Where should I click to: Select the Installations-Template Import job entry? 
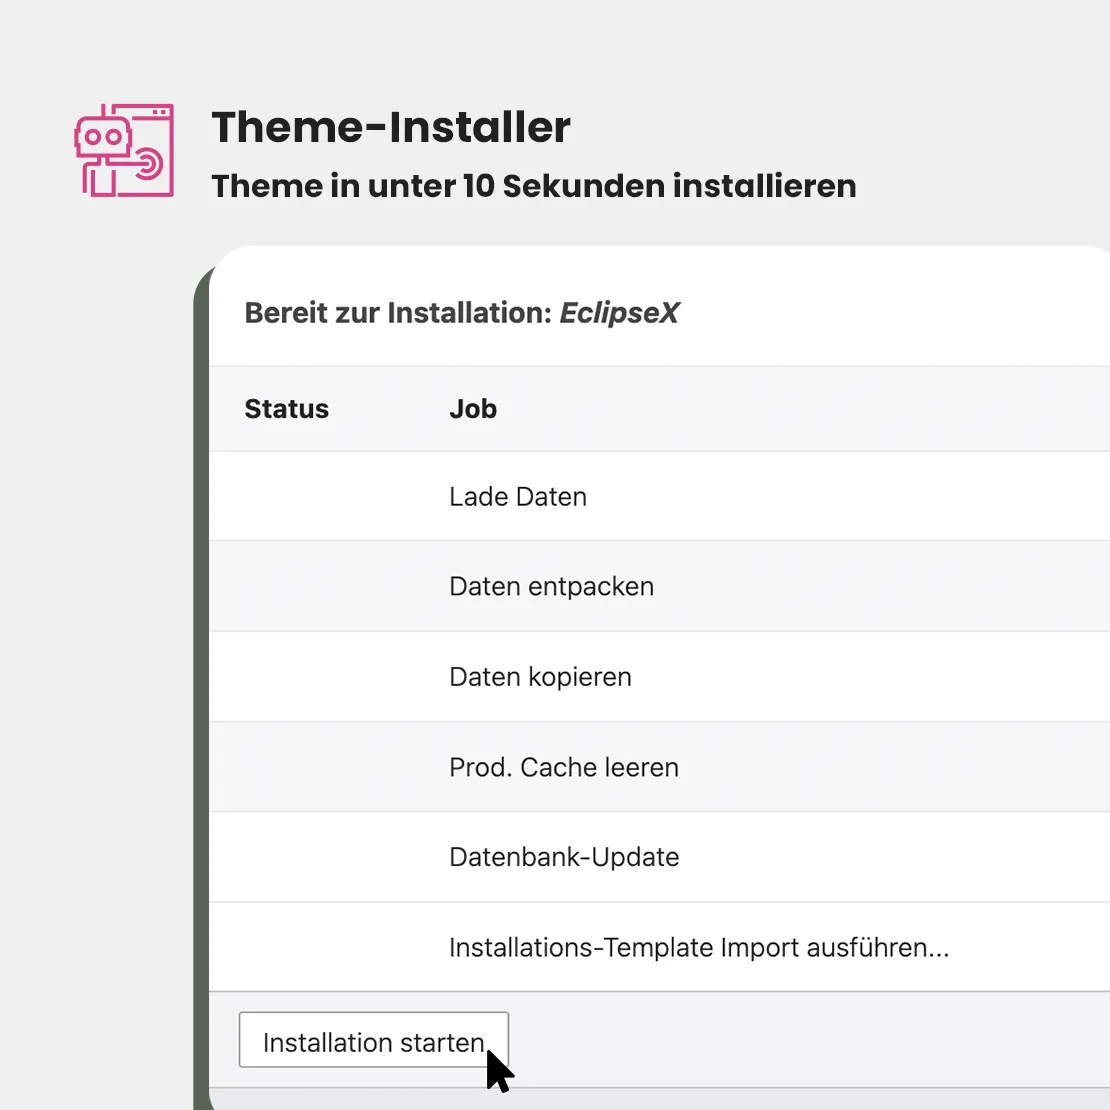click(x=700, y=947)
